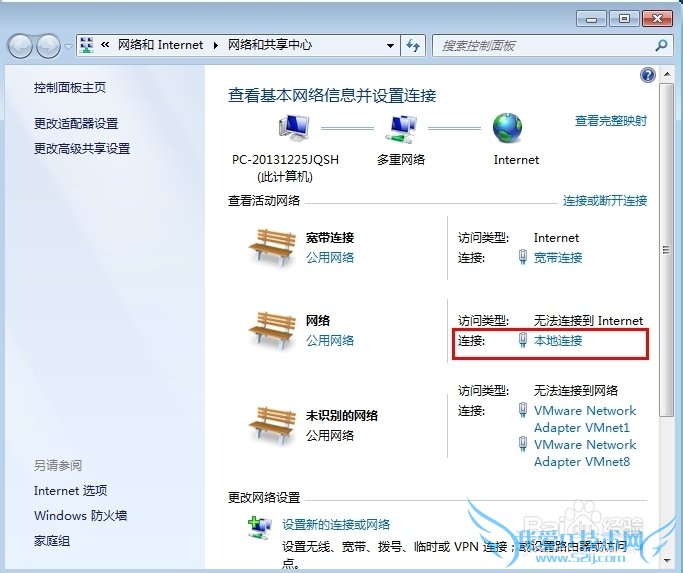Image resolution: width=683 pixels, height=573 pixels.
Task: Open VMware Network Adapter VMnet8 link
Action: coord(585,453)
